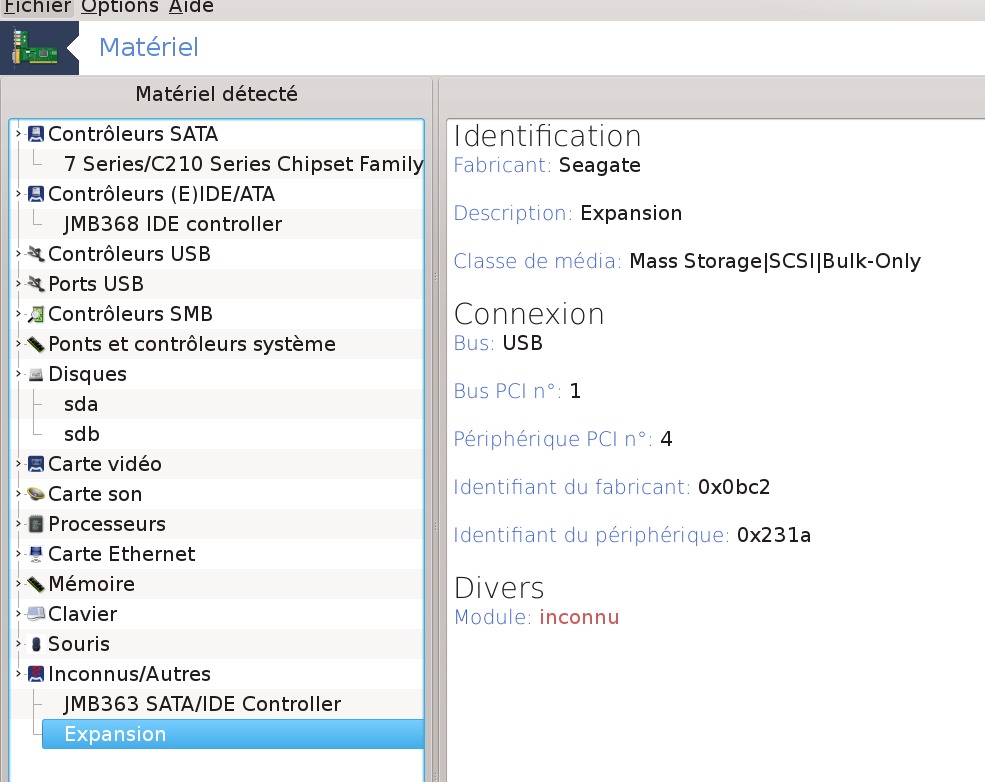Click the Contrôleurs USB plug icon
Screen dimensions: 985x782
36,254
